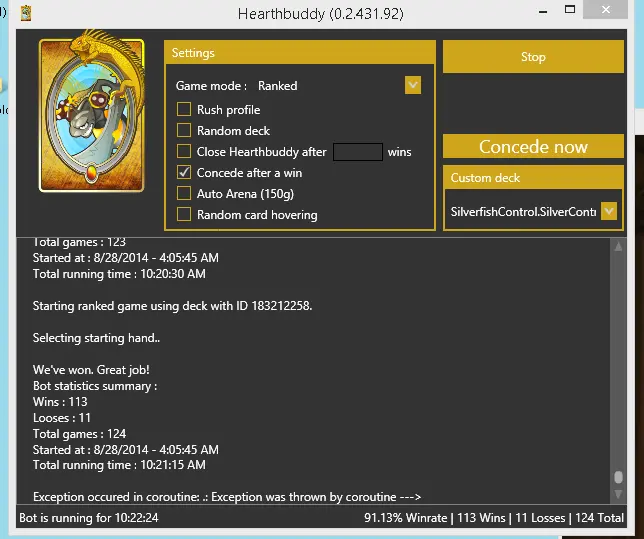Click log line 'Total running time : 10:20:30 AM'
Screen dimensions: 644x539
(119, 274)
